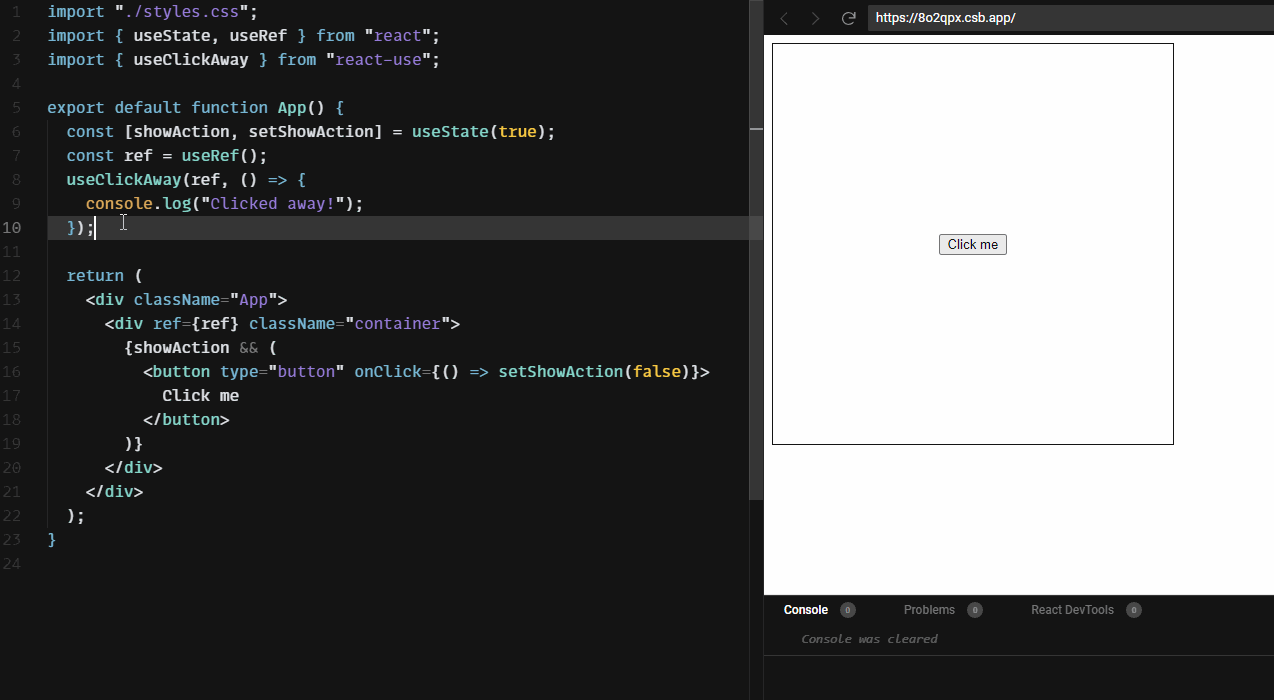Click the Problems tab's badge icon

tap(974, 609)
